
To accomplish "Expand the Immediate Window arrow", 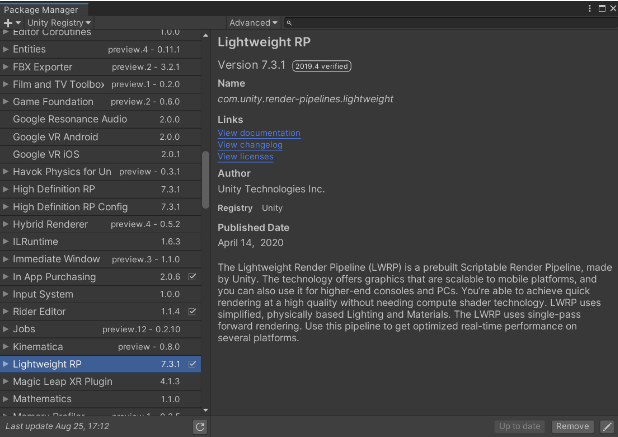I will click(x=6, y=259).
